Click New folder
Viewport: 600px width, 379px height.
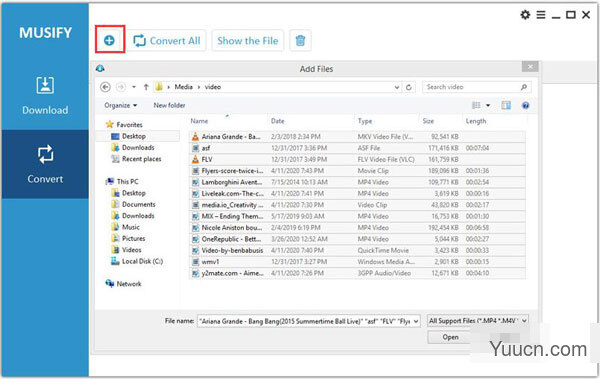coord(169,105)
